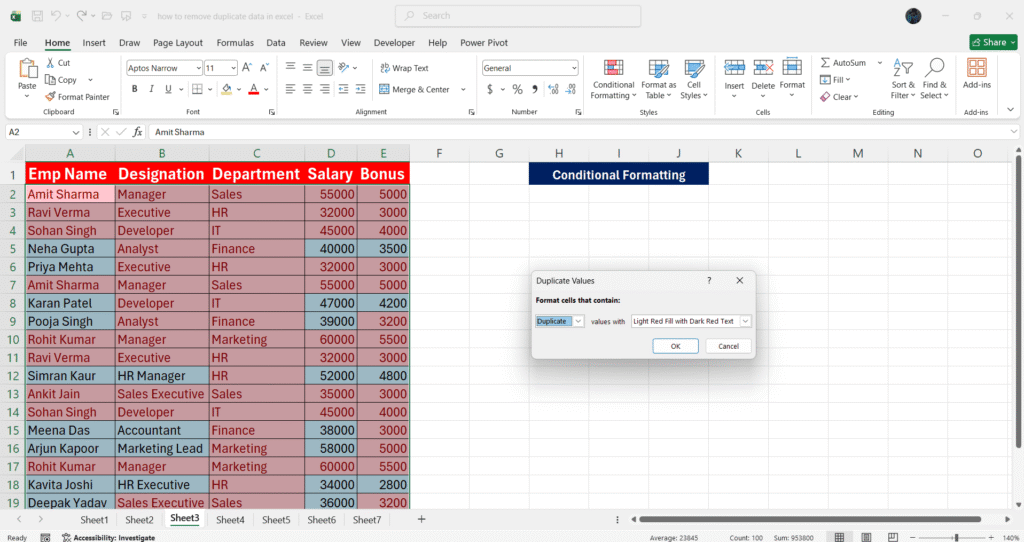The width and height of the screenshot is (1024, 542).
Task: Apply the red Font Color
Action: pos(254,89)
